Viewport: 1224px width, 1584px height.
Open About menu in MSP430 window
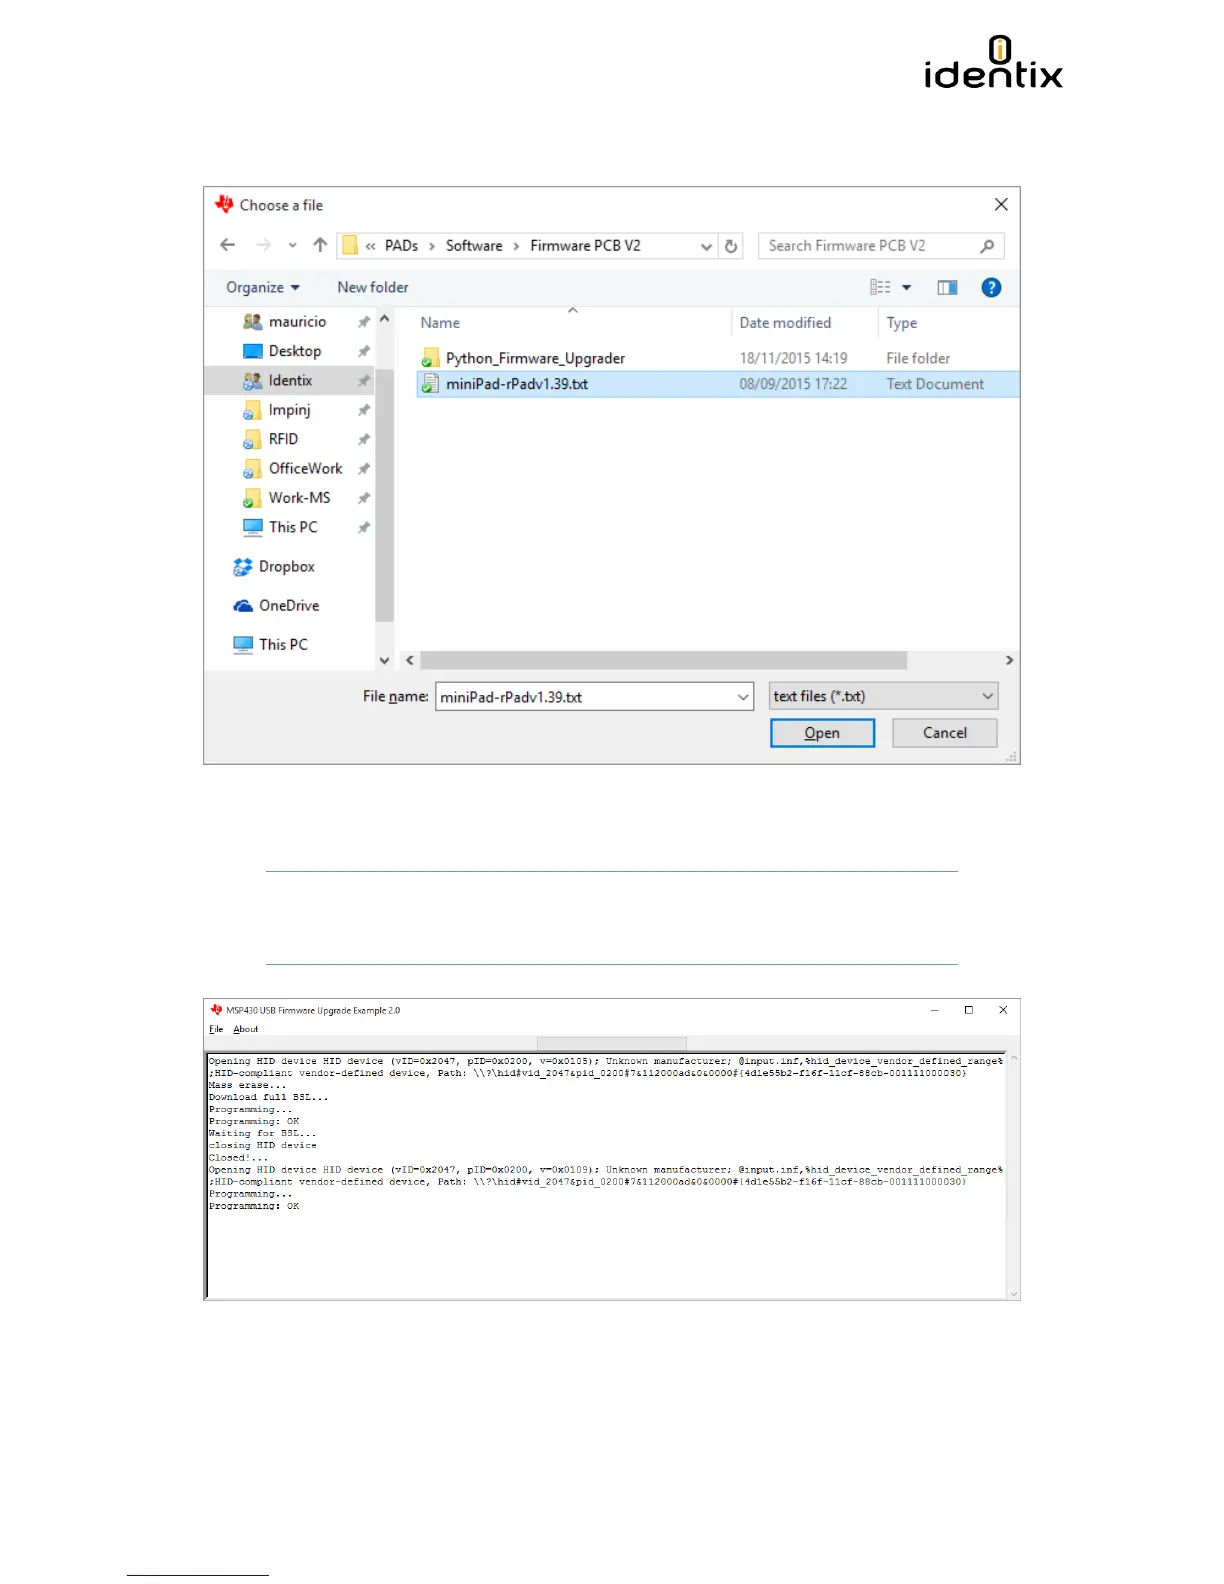click(x=246, y=1029)
